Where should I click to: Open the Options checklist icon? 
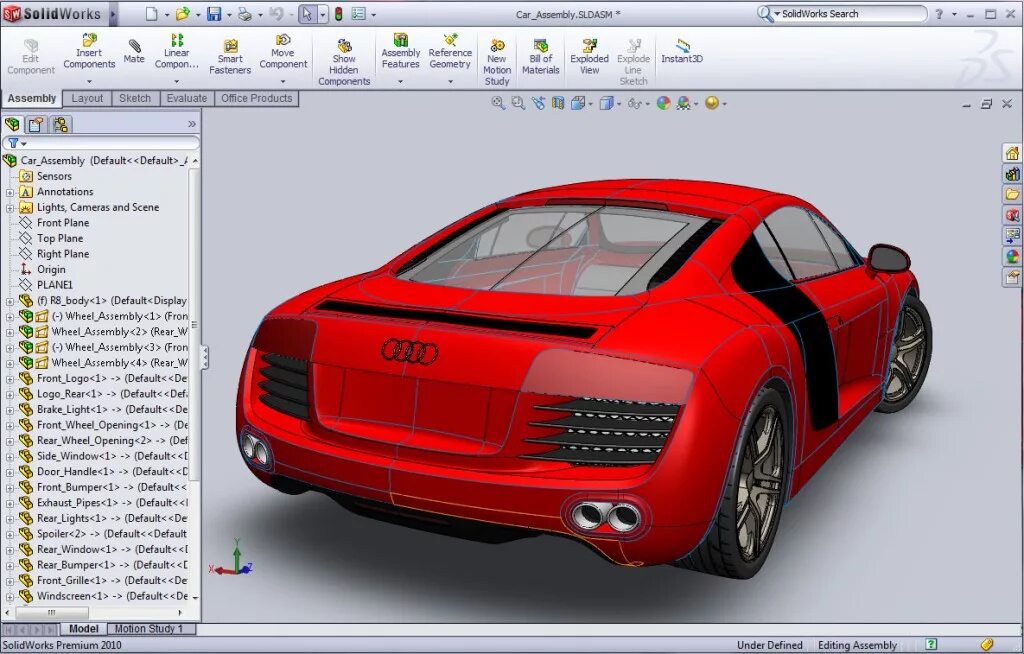pos(359,14)
